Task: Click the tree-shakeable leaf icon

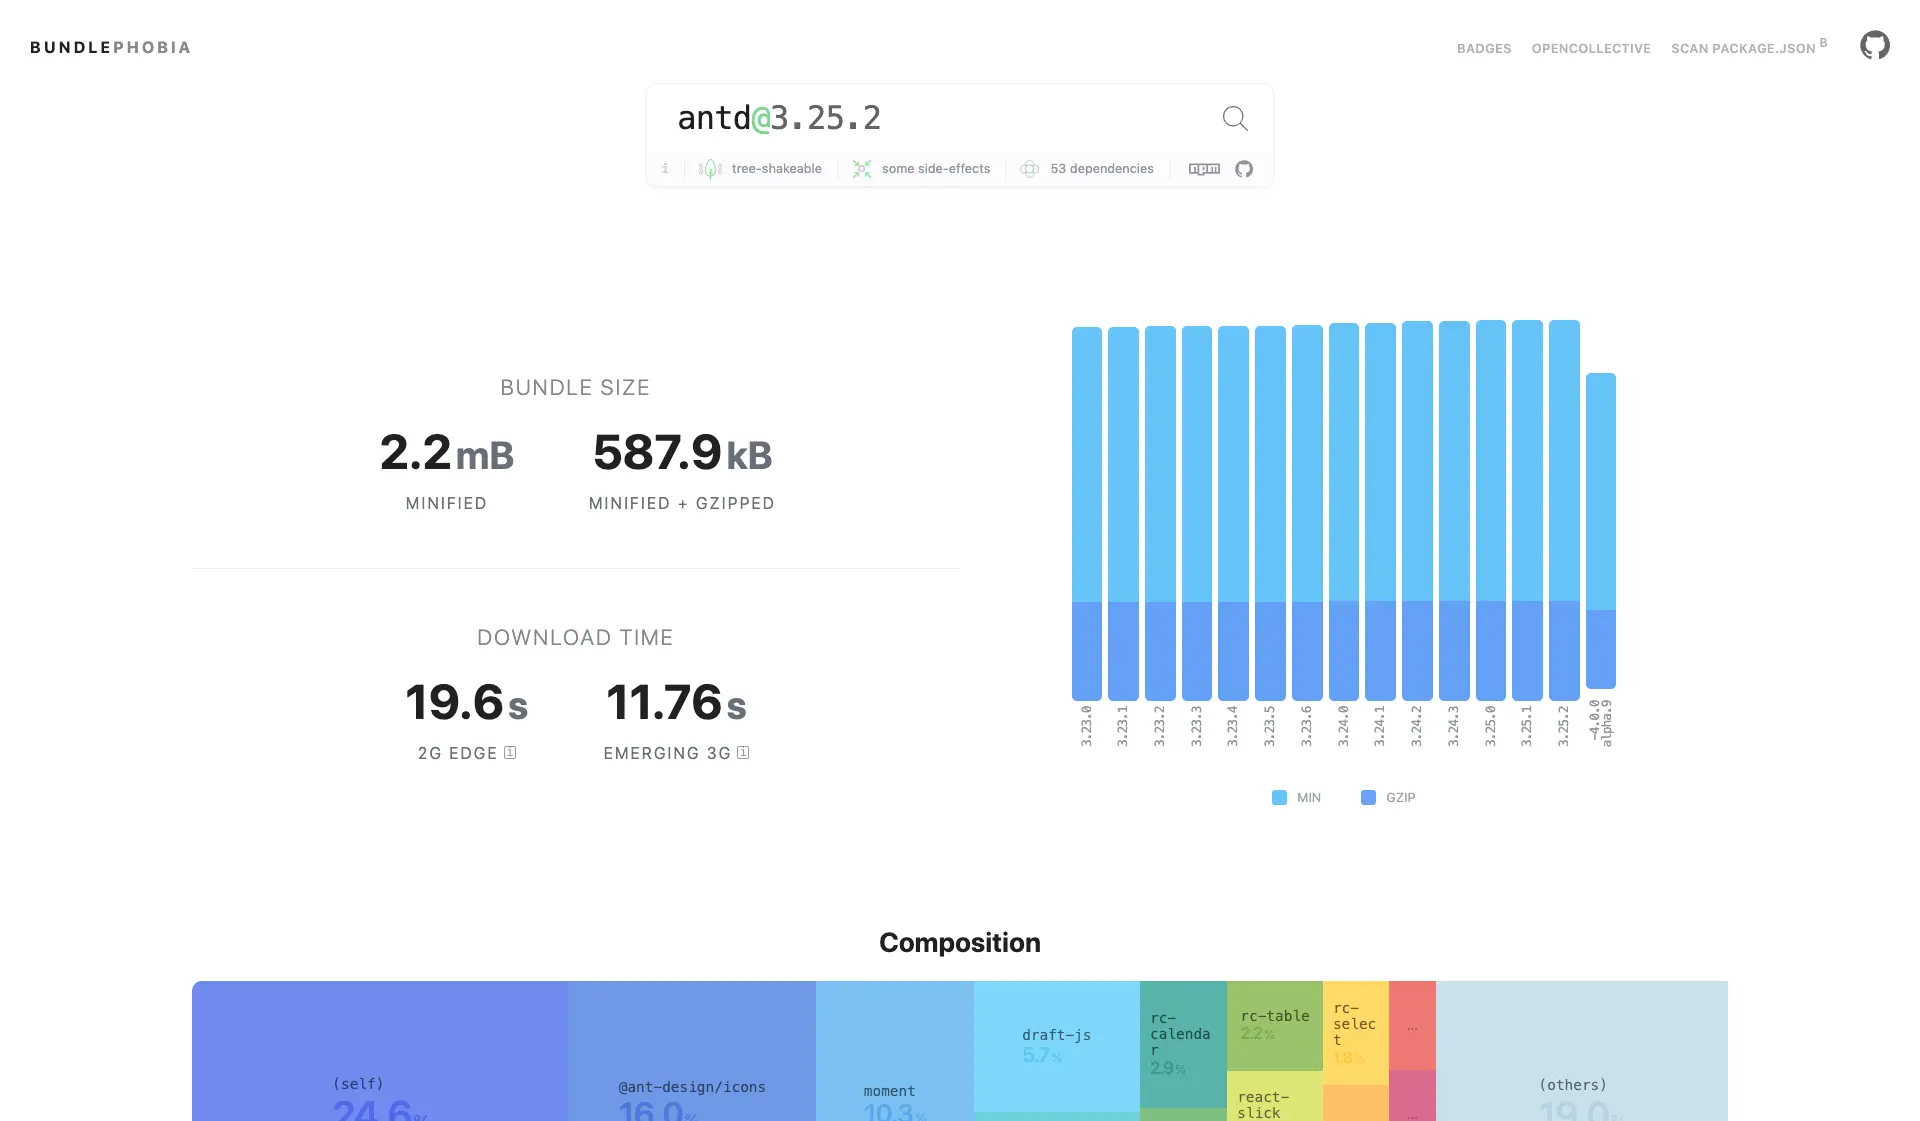Action: (x=711, y=169)
